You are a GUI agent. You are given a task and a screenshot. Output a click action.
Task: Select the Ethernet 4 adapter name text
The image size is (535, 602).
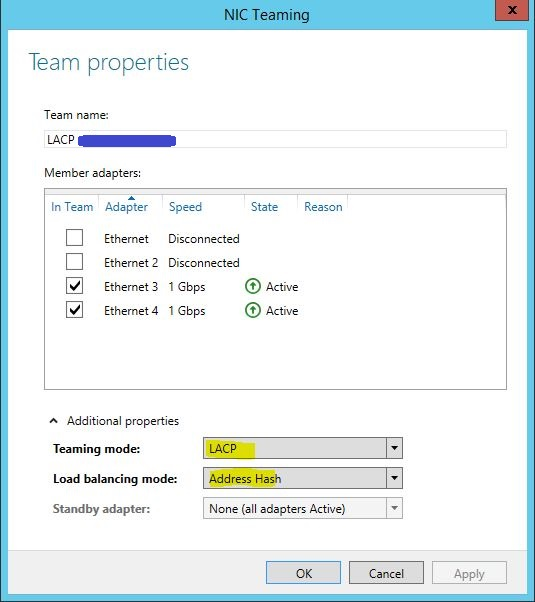[x=131, y=311]
